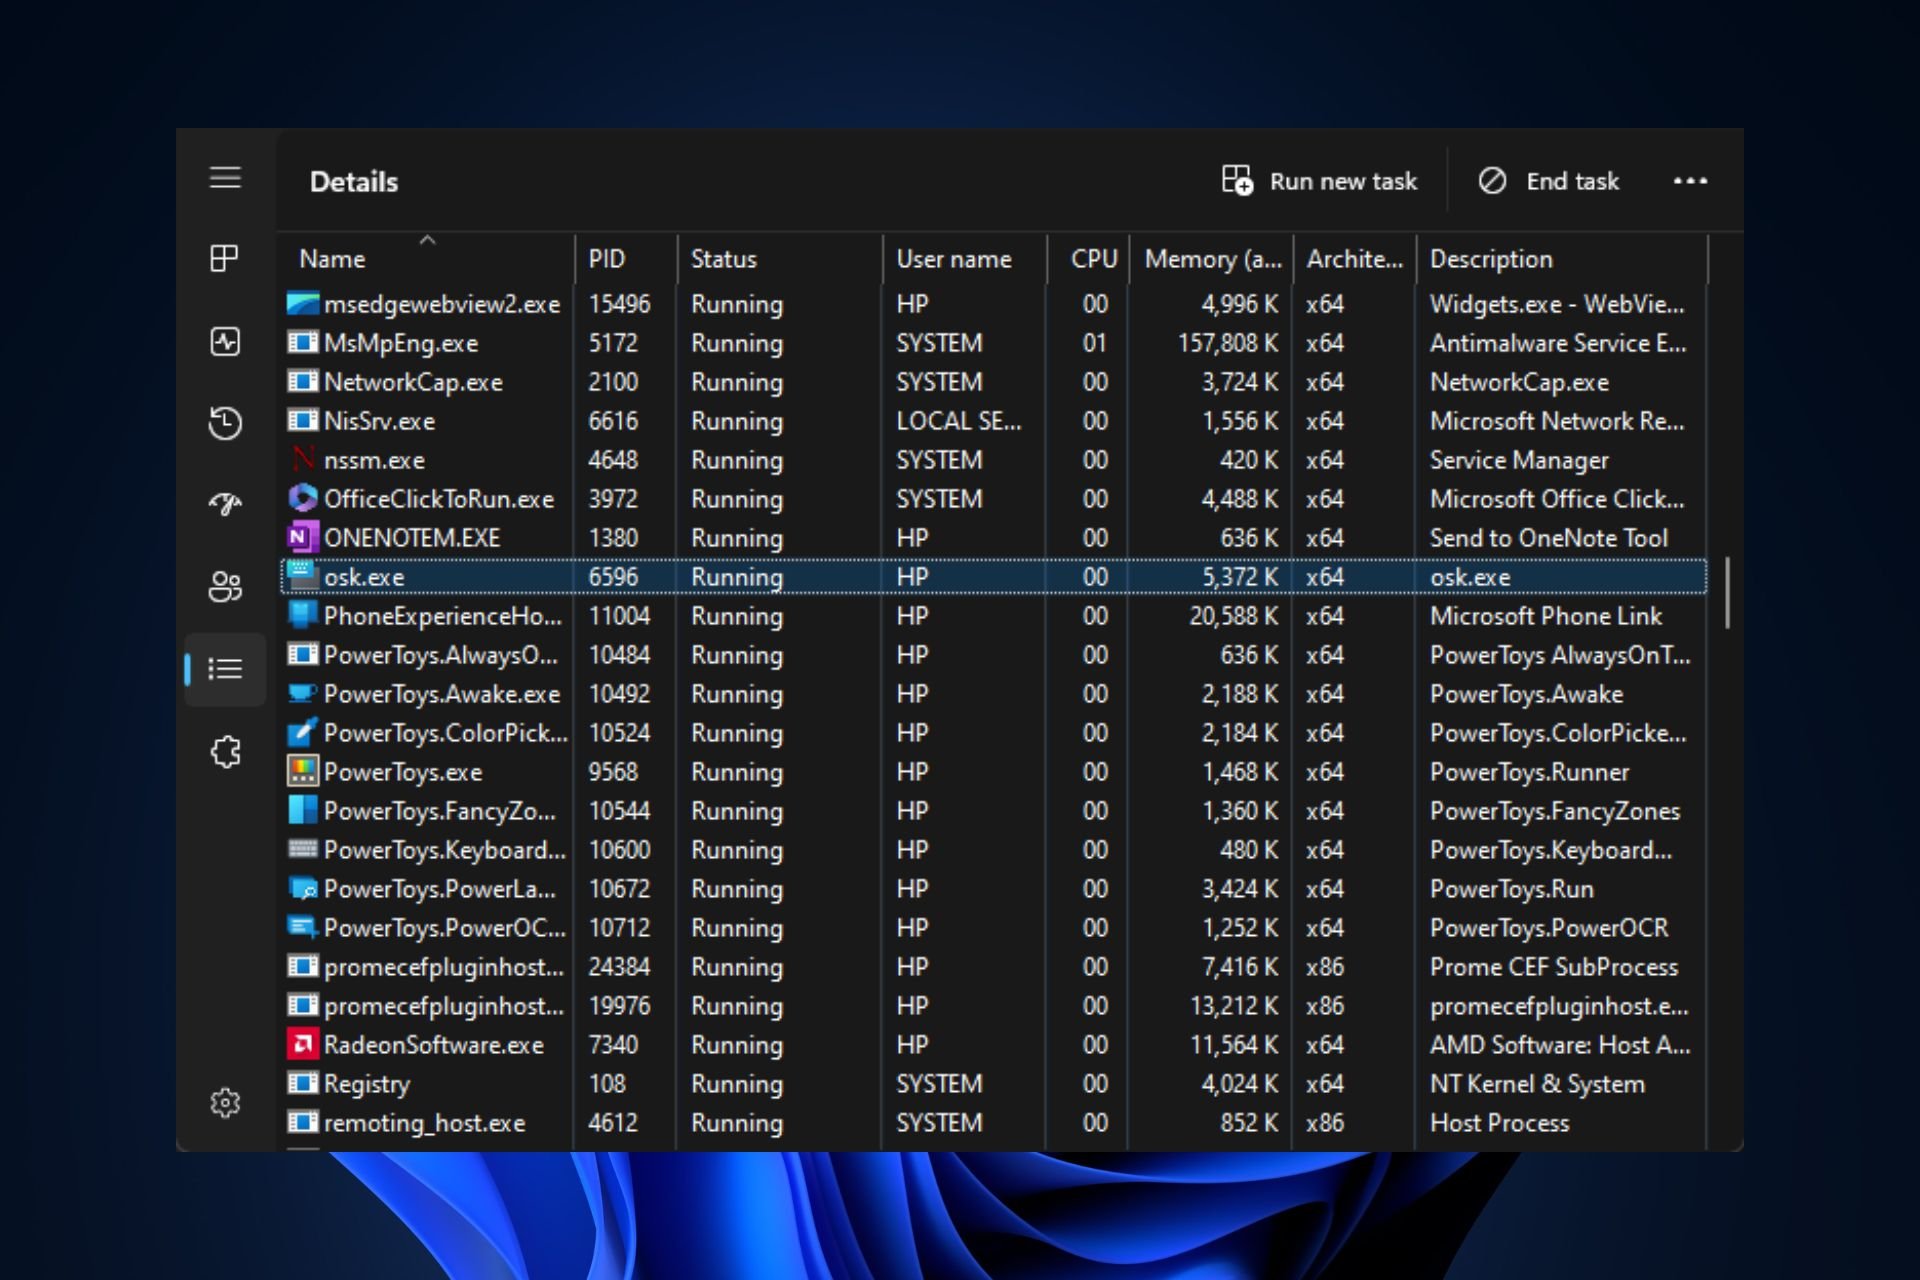This screenshot has width=1920, height=1280.
Task: Click the PowerToys.FancyZones icon
Action: [x=302, y=810]
